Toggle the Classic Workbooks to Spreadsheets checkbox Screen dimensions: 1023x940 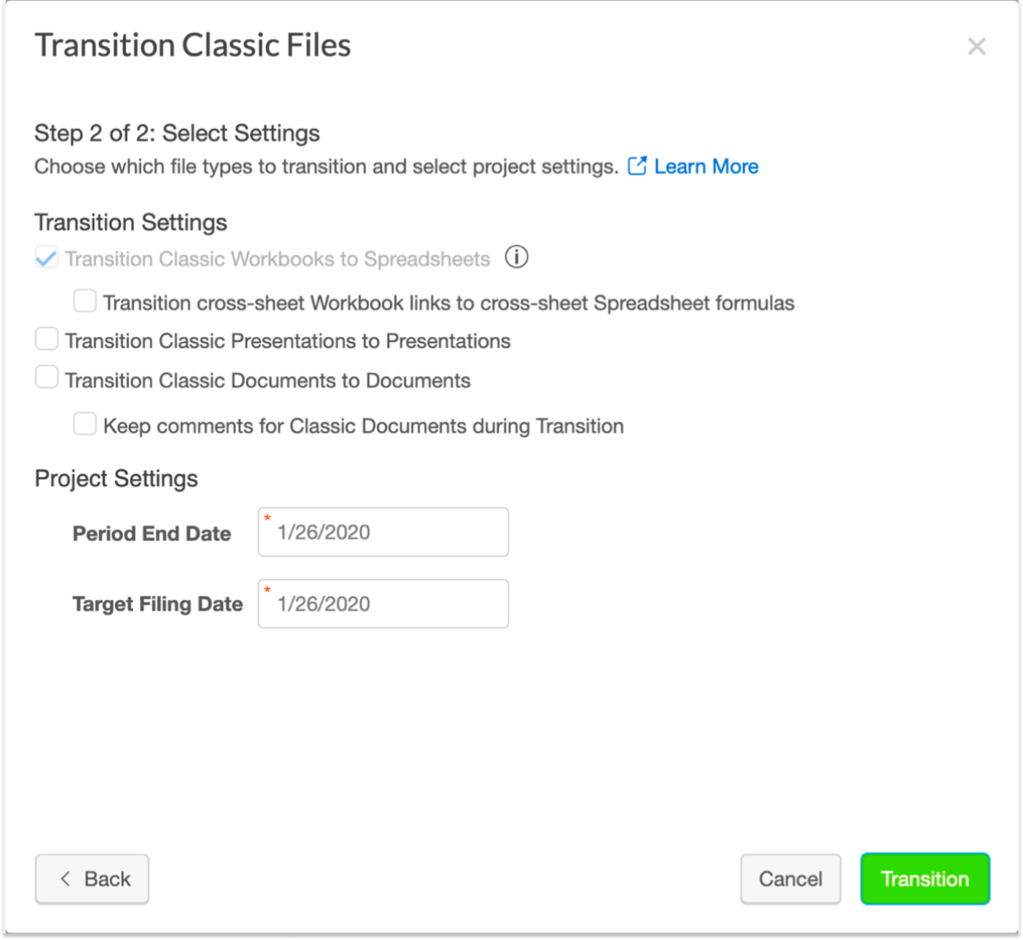(x=46, y=259)
